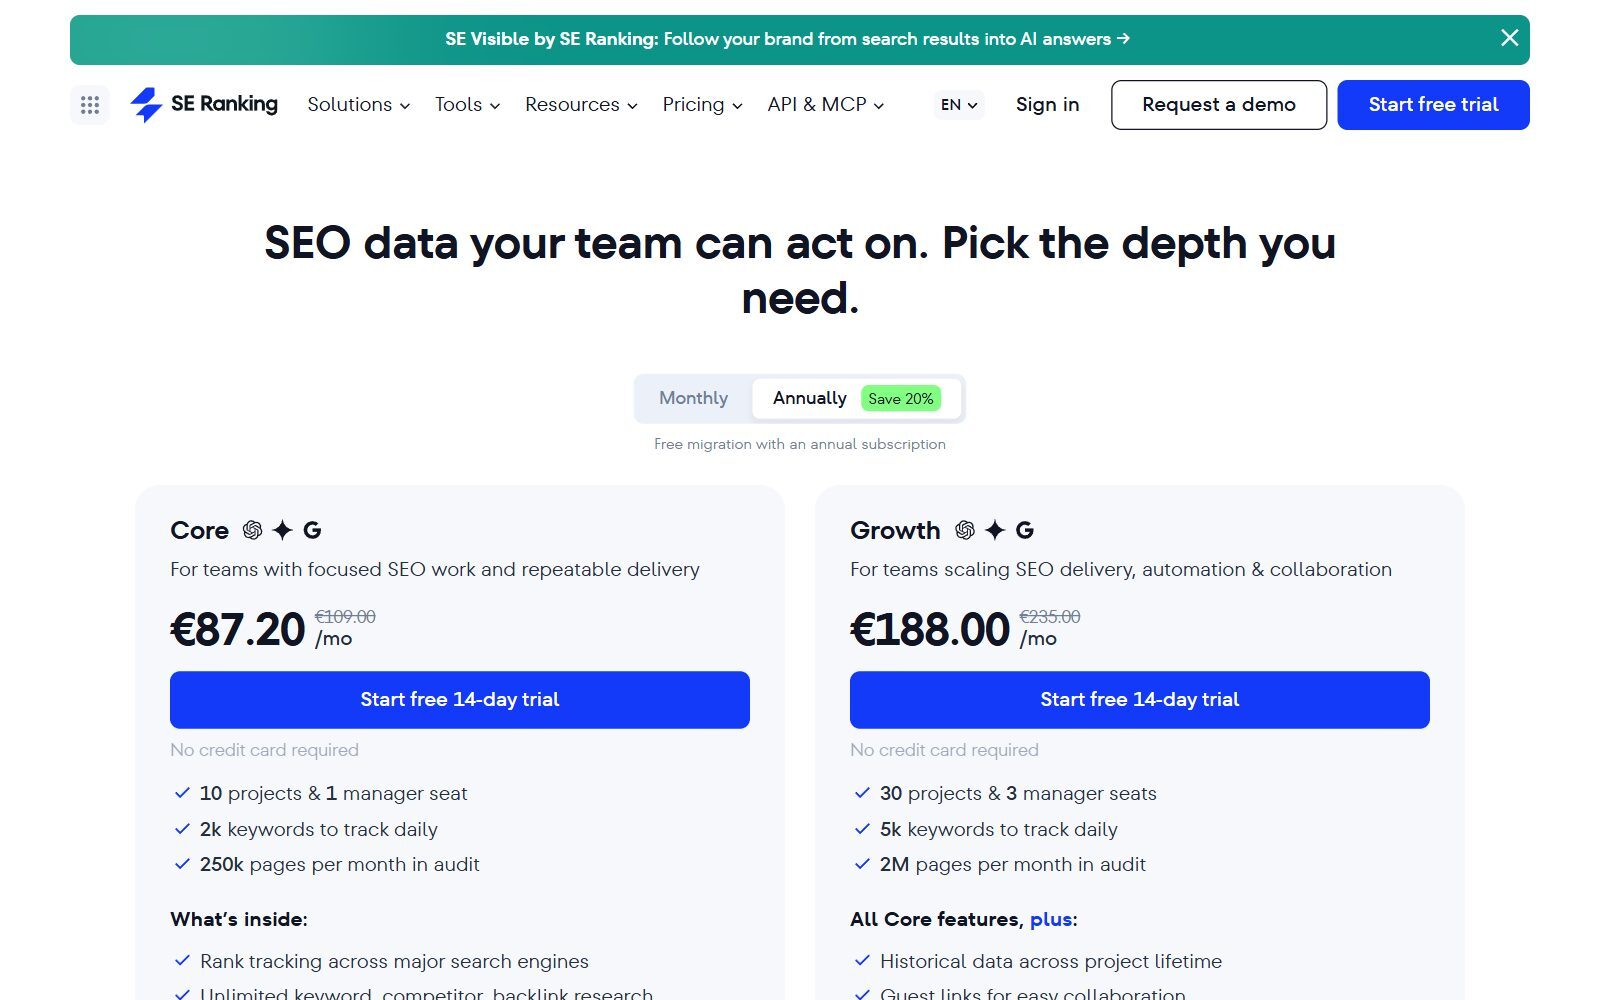Click "Free migration with an annual subscription"
Image resolution: width=1600 pixels, height=1000 pixels.
pos(800,444)
